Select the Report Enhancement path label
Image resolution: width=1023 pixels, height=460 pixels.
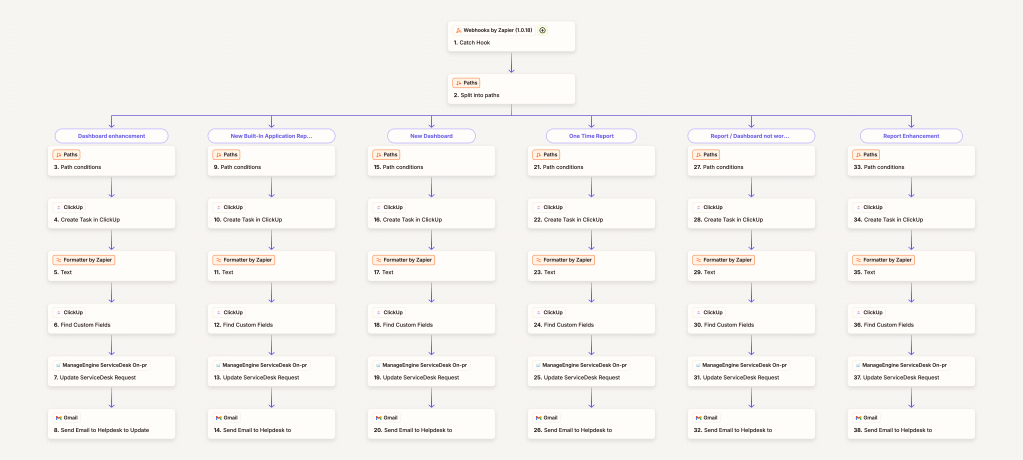(x=910, y=135)
